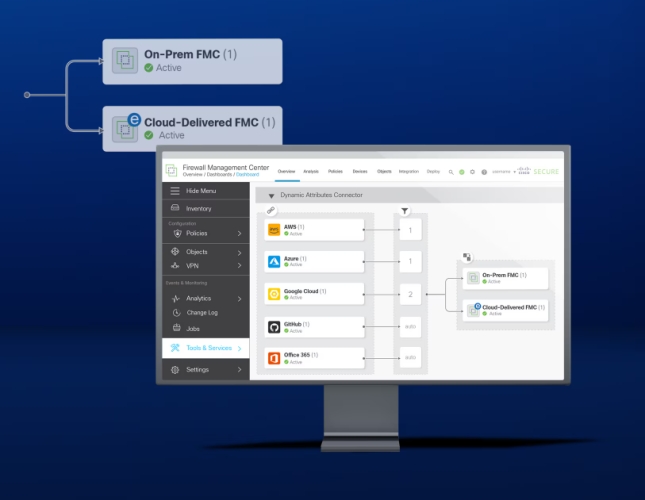Screen dimensions: 645x500
Task: Open the filter funnel icon
Action: point(405,211)
